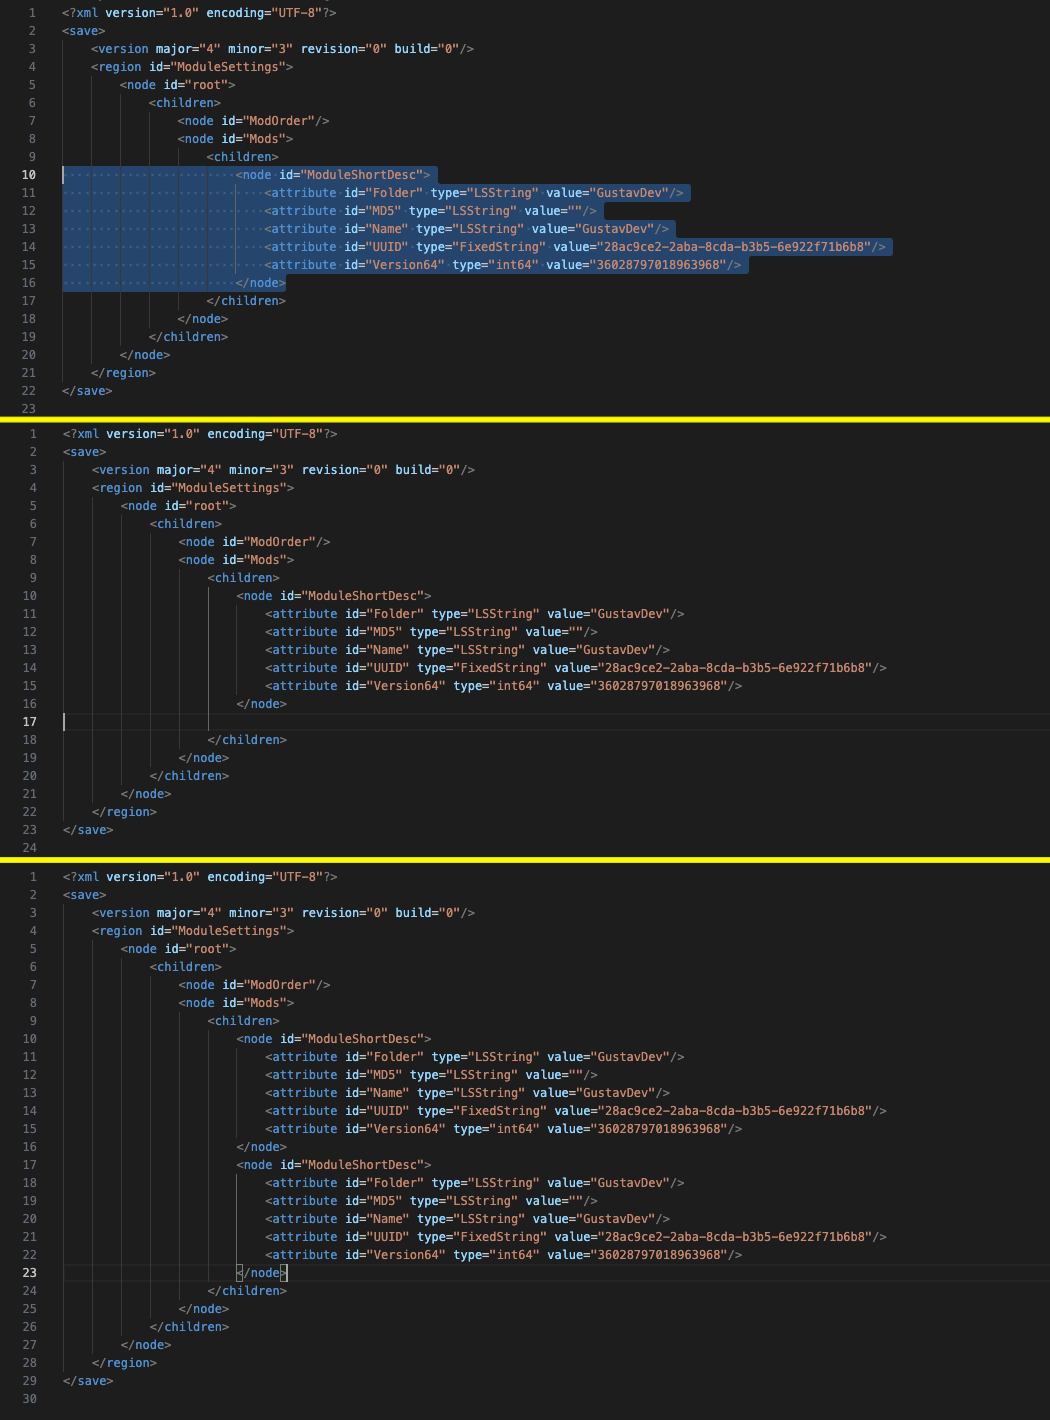The width and height of the screenshot is (1050, 1420).
Task: Click line number 27 in the gutter
Action: click(29, 1345)
